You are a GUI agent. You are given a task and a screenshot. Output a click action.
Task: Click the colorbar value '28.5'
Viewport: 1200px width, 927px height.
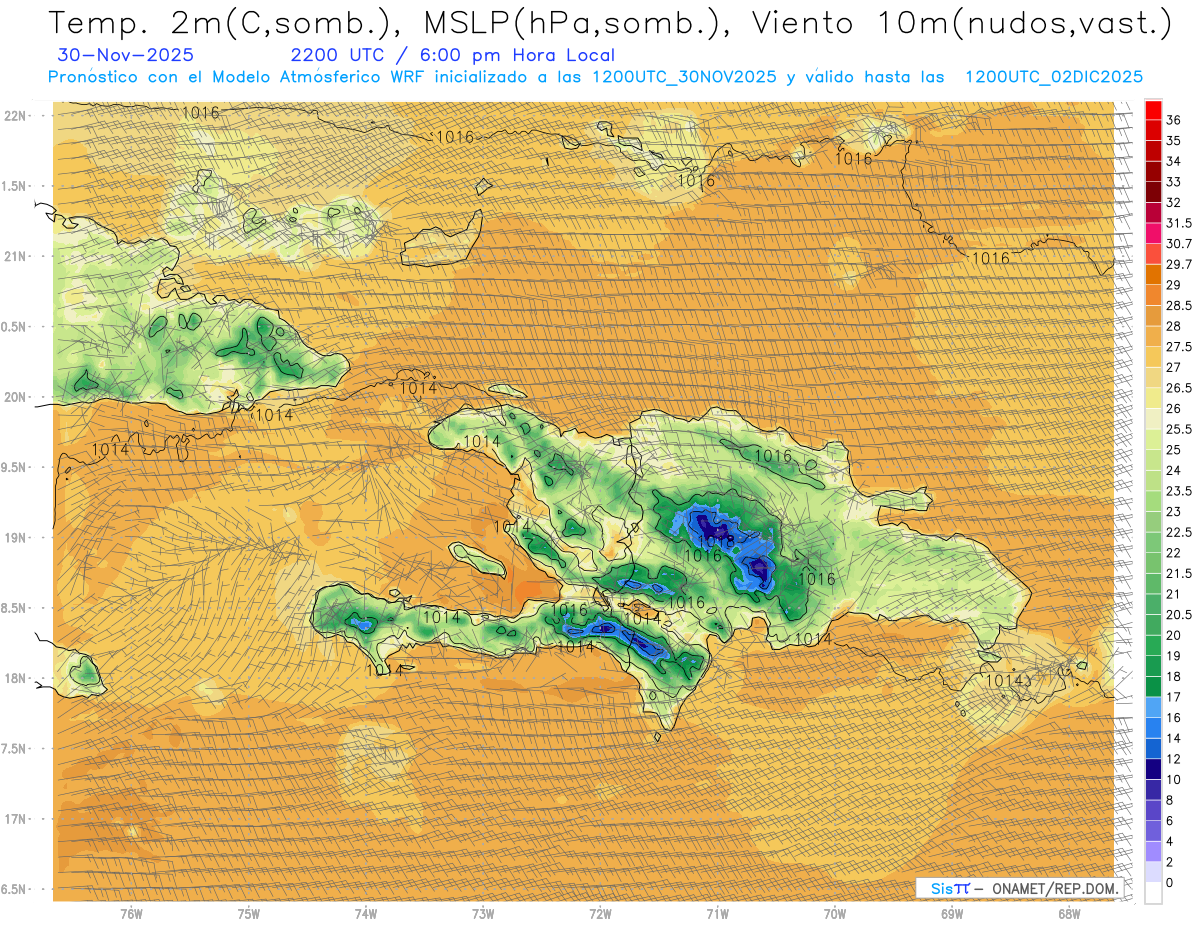[x=1179, y=305]
